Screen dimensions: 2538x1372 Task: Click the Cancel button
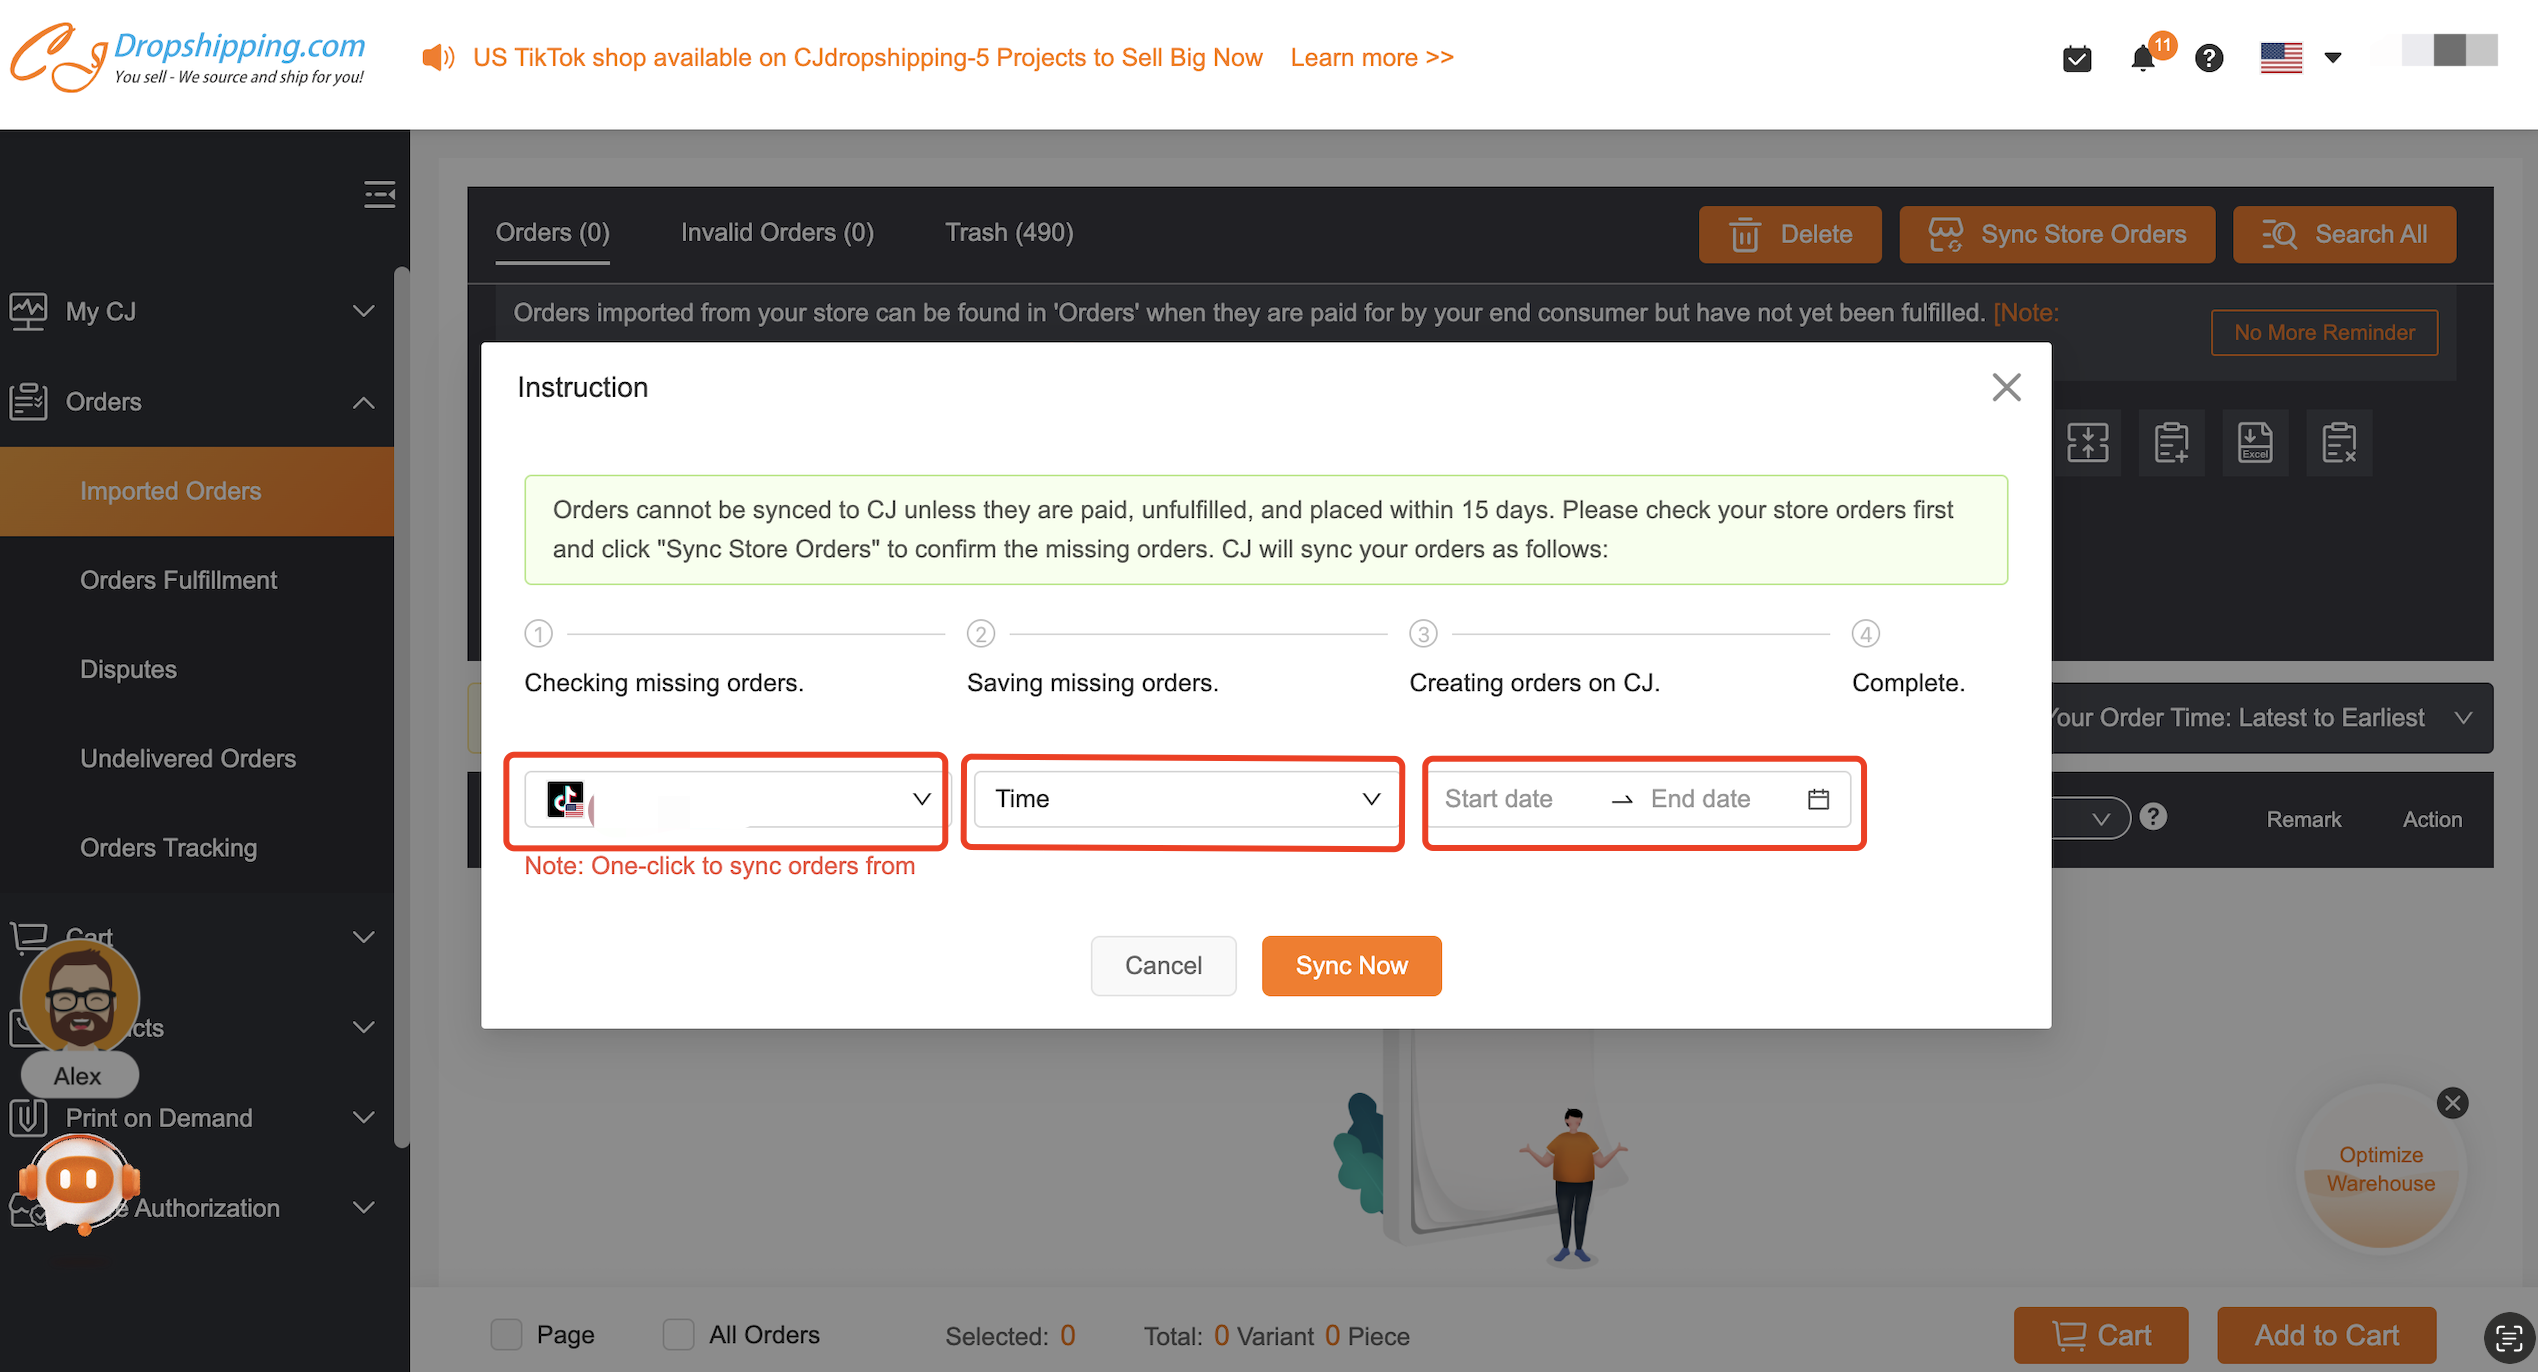[x=1163, y=965]
